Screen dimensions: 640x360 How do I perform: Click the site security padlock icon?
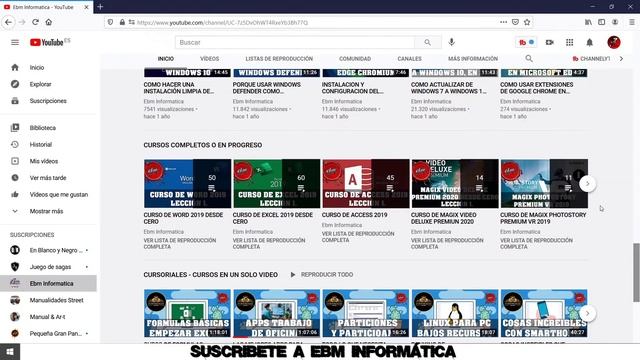point(122,22)
